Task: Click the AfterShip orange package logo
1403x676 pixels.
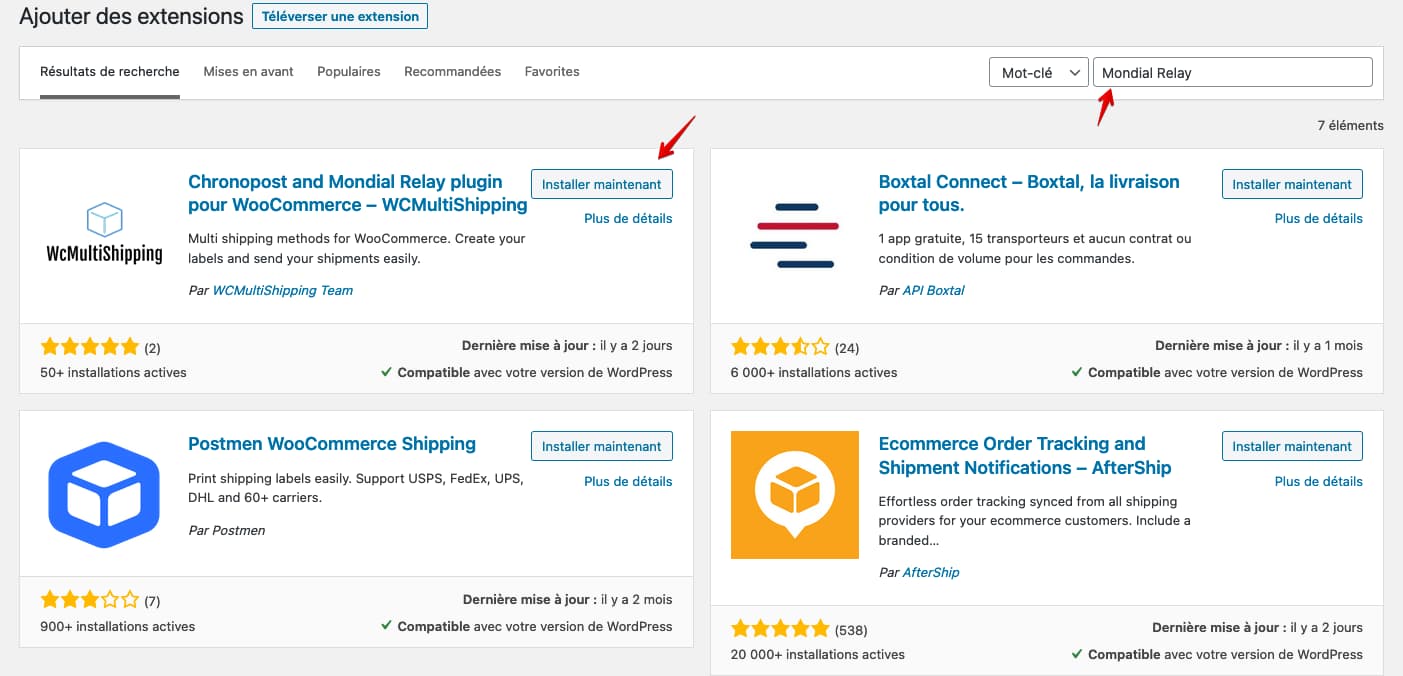Action: 794,495
